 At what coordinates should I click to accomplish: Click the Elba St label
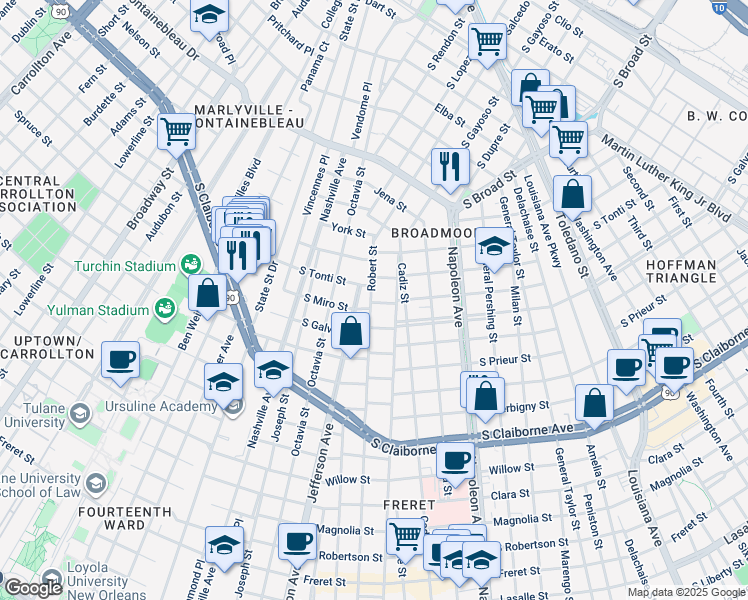click(x=450, y=115)
